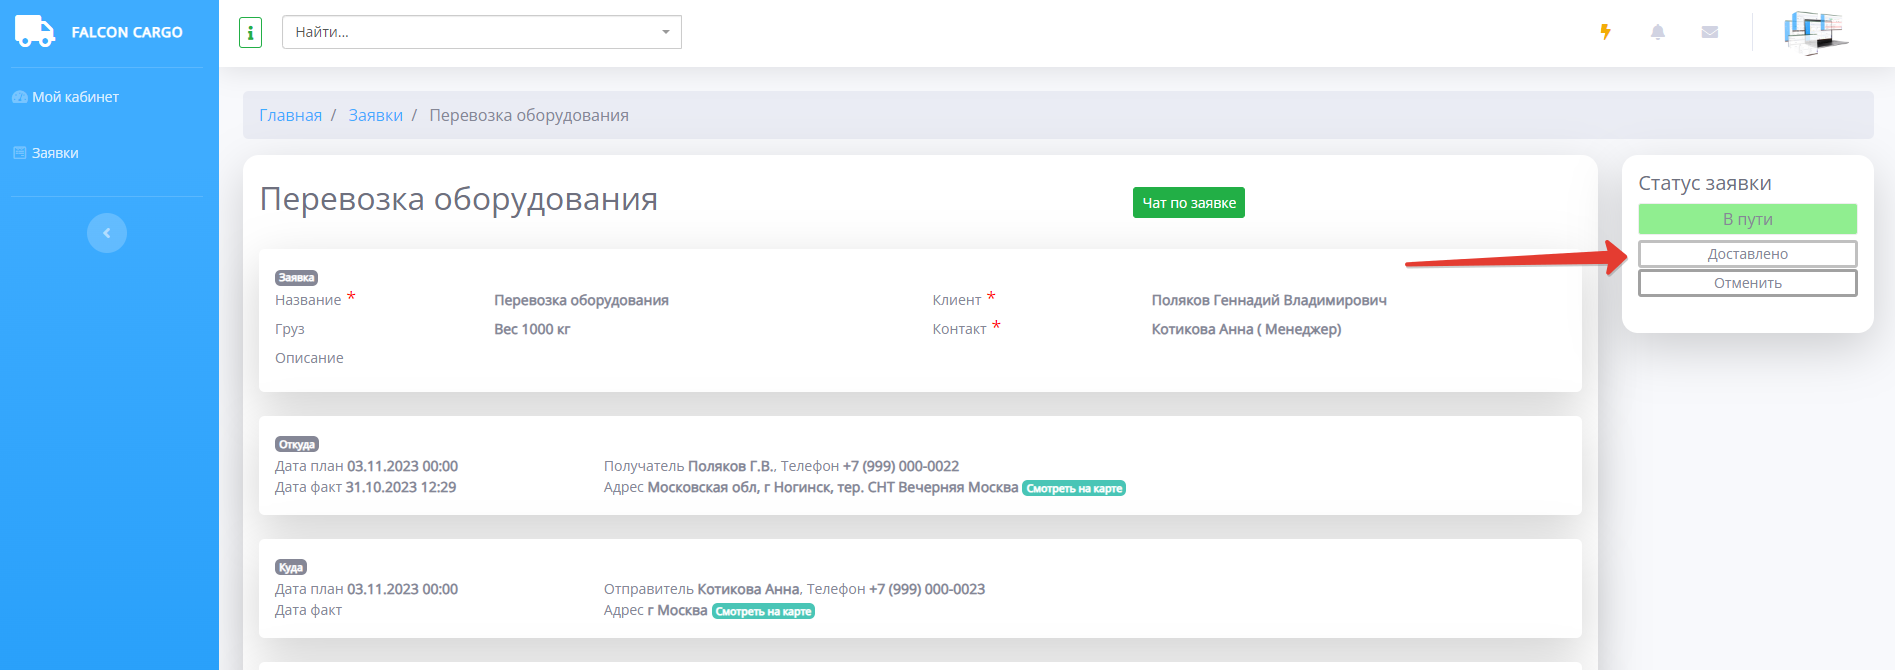Select the В пути status
The width and height of the screenshot is (1895, 670).
tap(1747, 219)
